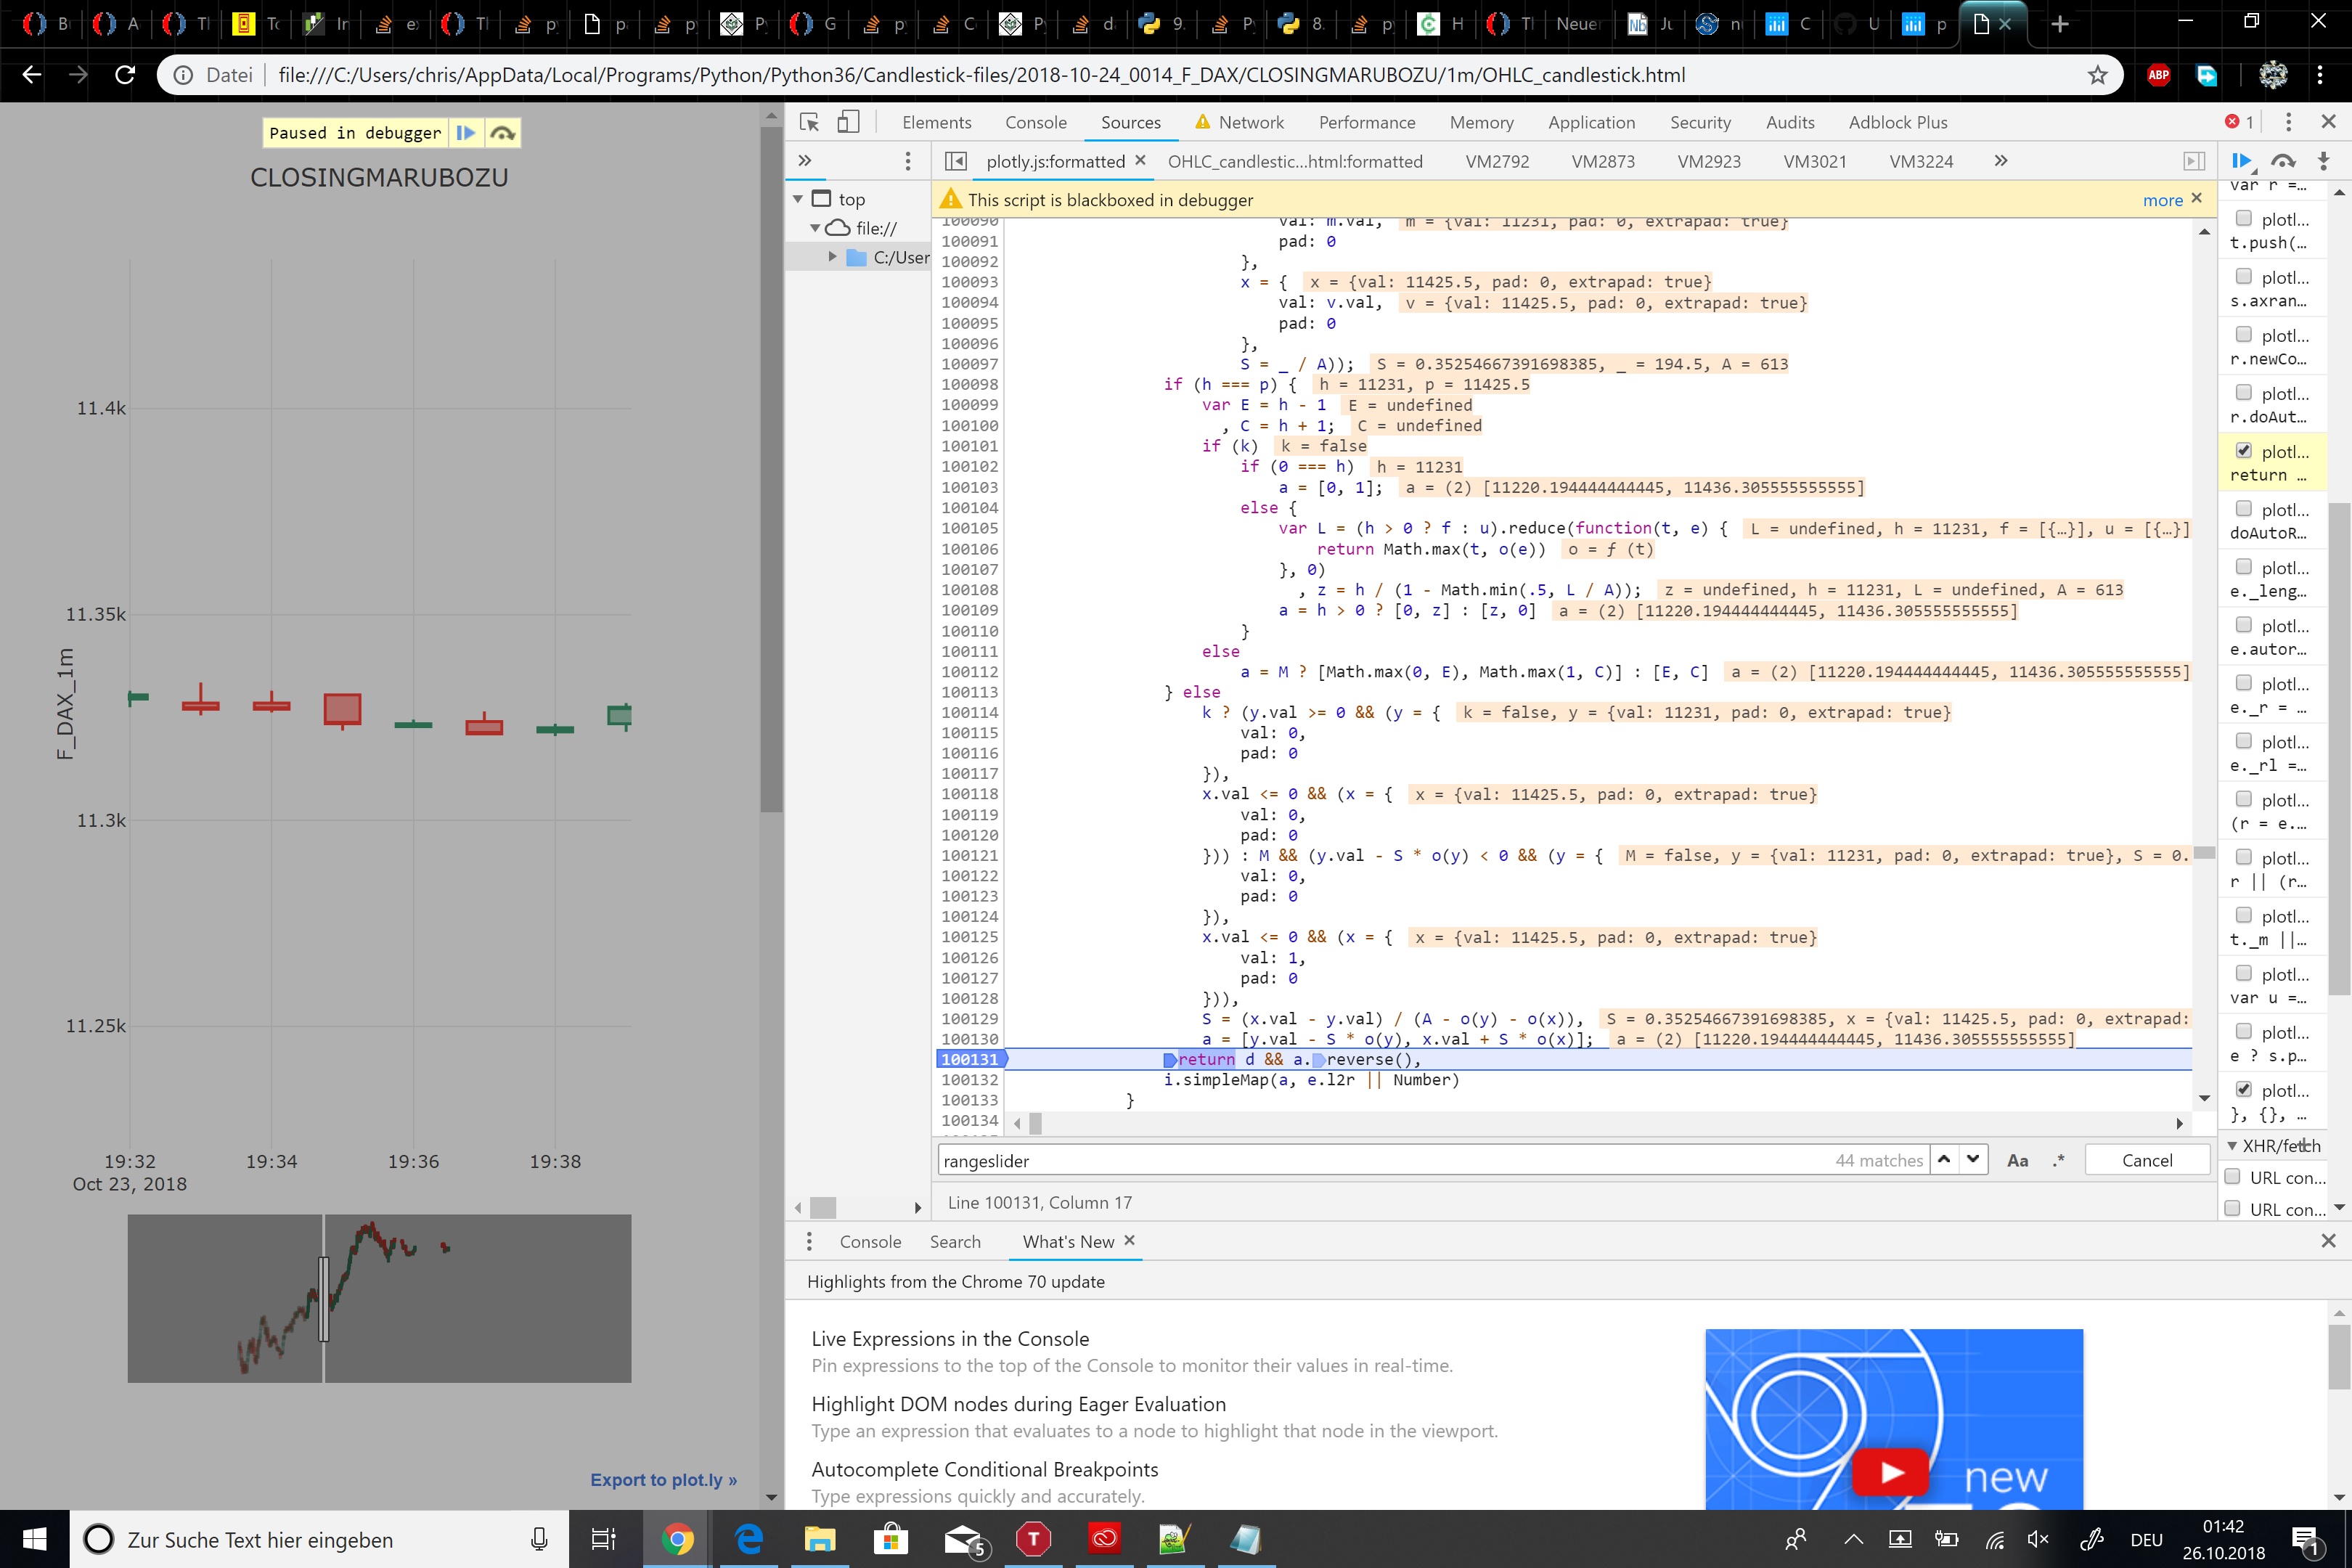Enable regex search with the .* toggle
The height and width of the screenshot is (1568, 2352).
(x=2057, y=1160)
